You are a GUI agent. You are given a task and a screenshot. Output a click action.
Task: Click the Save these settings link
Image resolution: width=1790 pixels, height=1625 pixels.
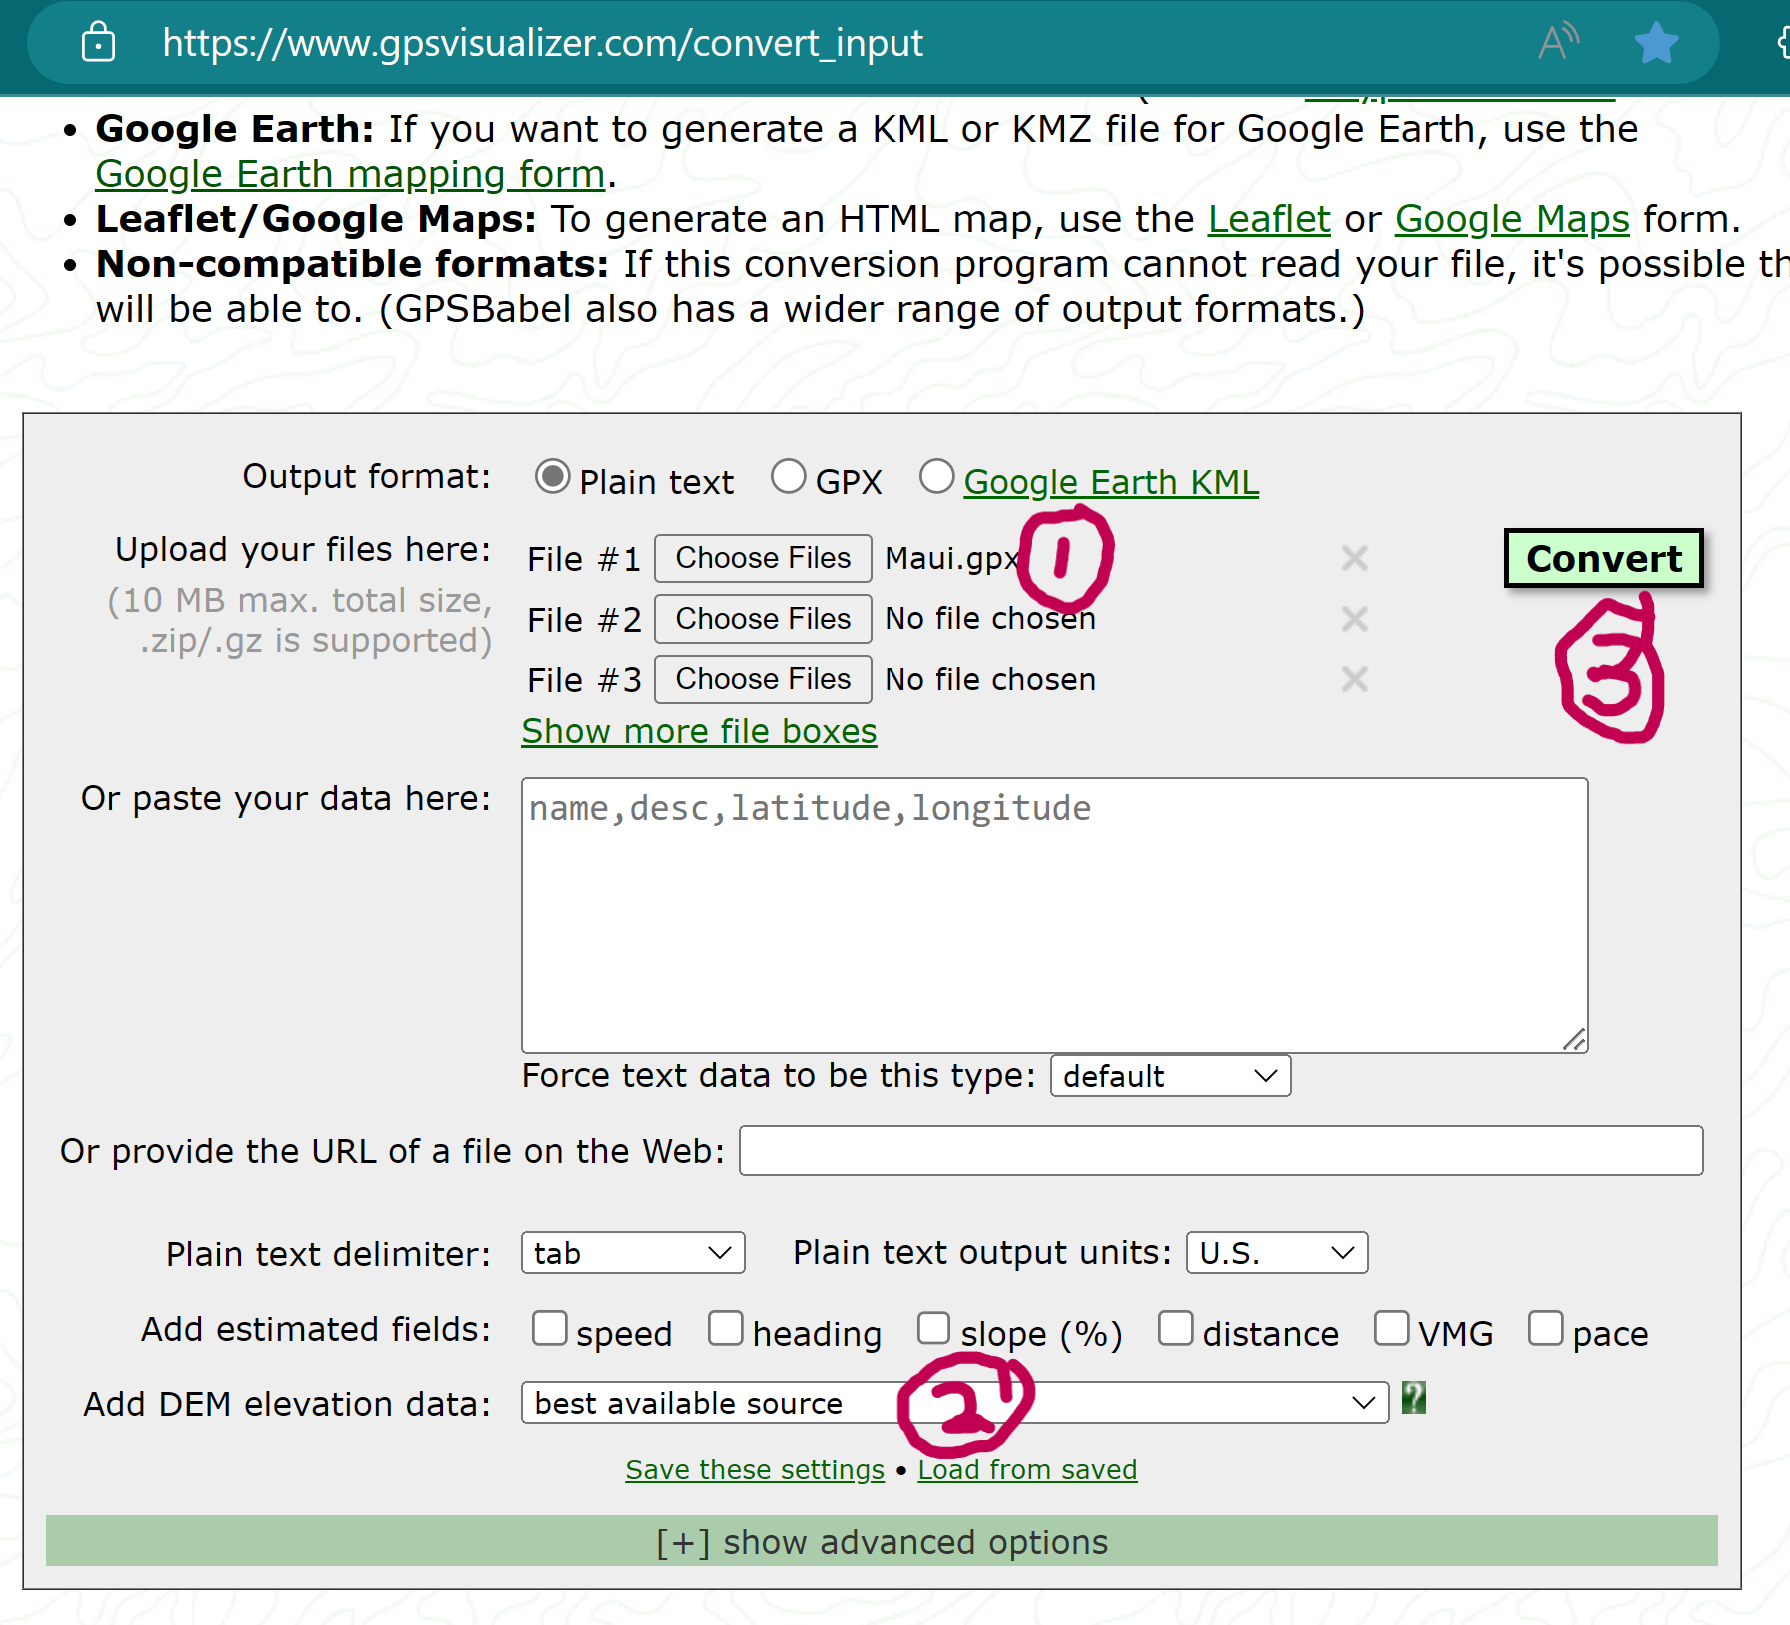pos(755,1469)
